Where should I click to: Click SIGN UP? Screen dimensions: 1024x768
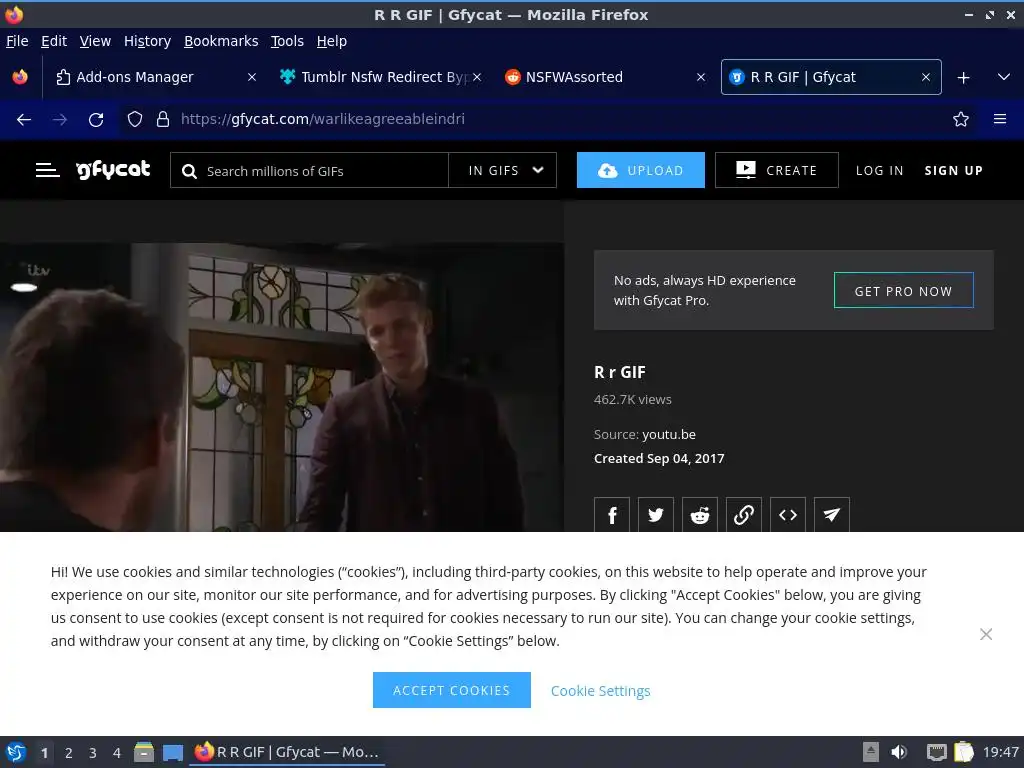[953, 170]
